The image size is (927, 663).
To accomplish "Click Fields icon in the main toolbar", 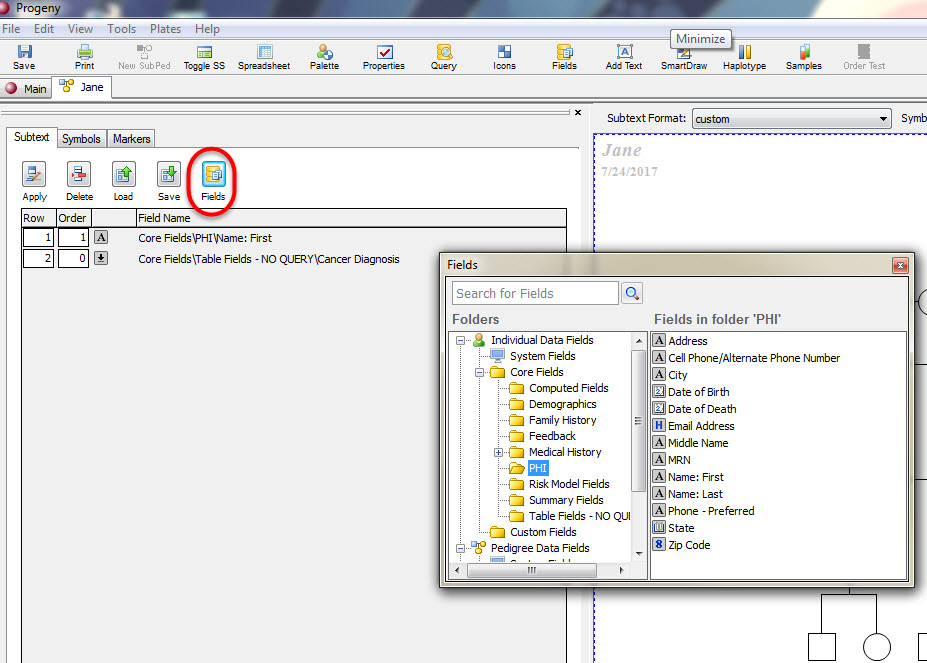I will 565,57.
